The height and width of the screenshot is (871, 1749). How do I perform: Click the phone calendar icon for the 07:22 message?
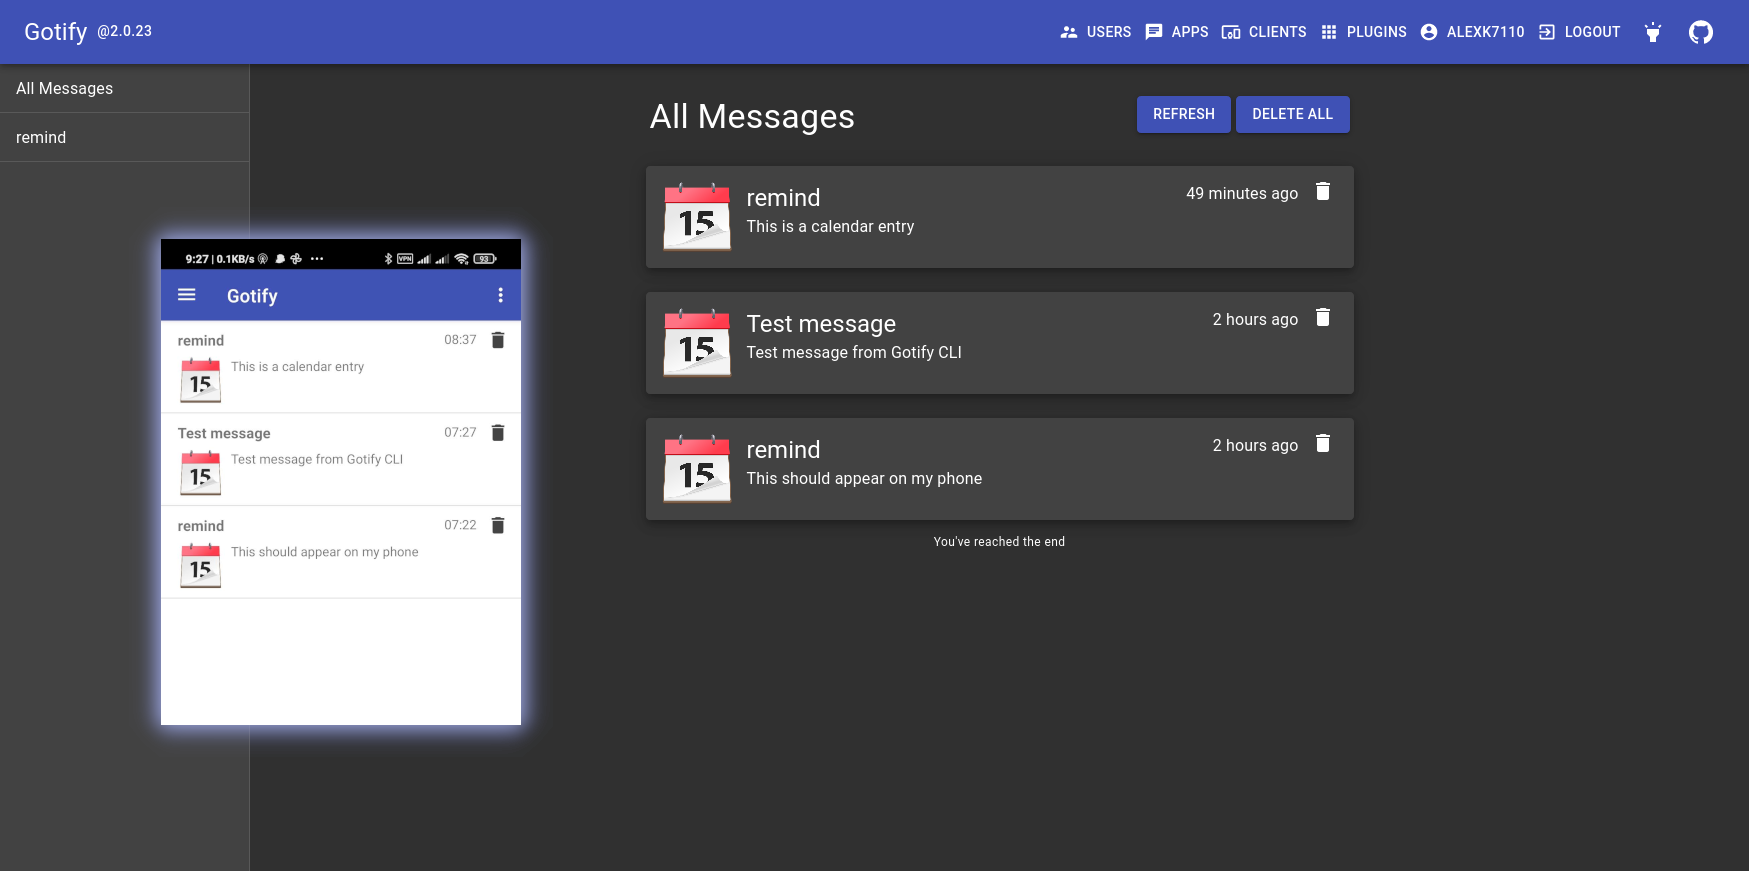pyautogui.click(x=200, y=565)
